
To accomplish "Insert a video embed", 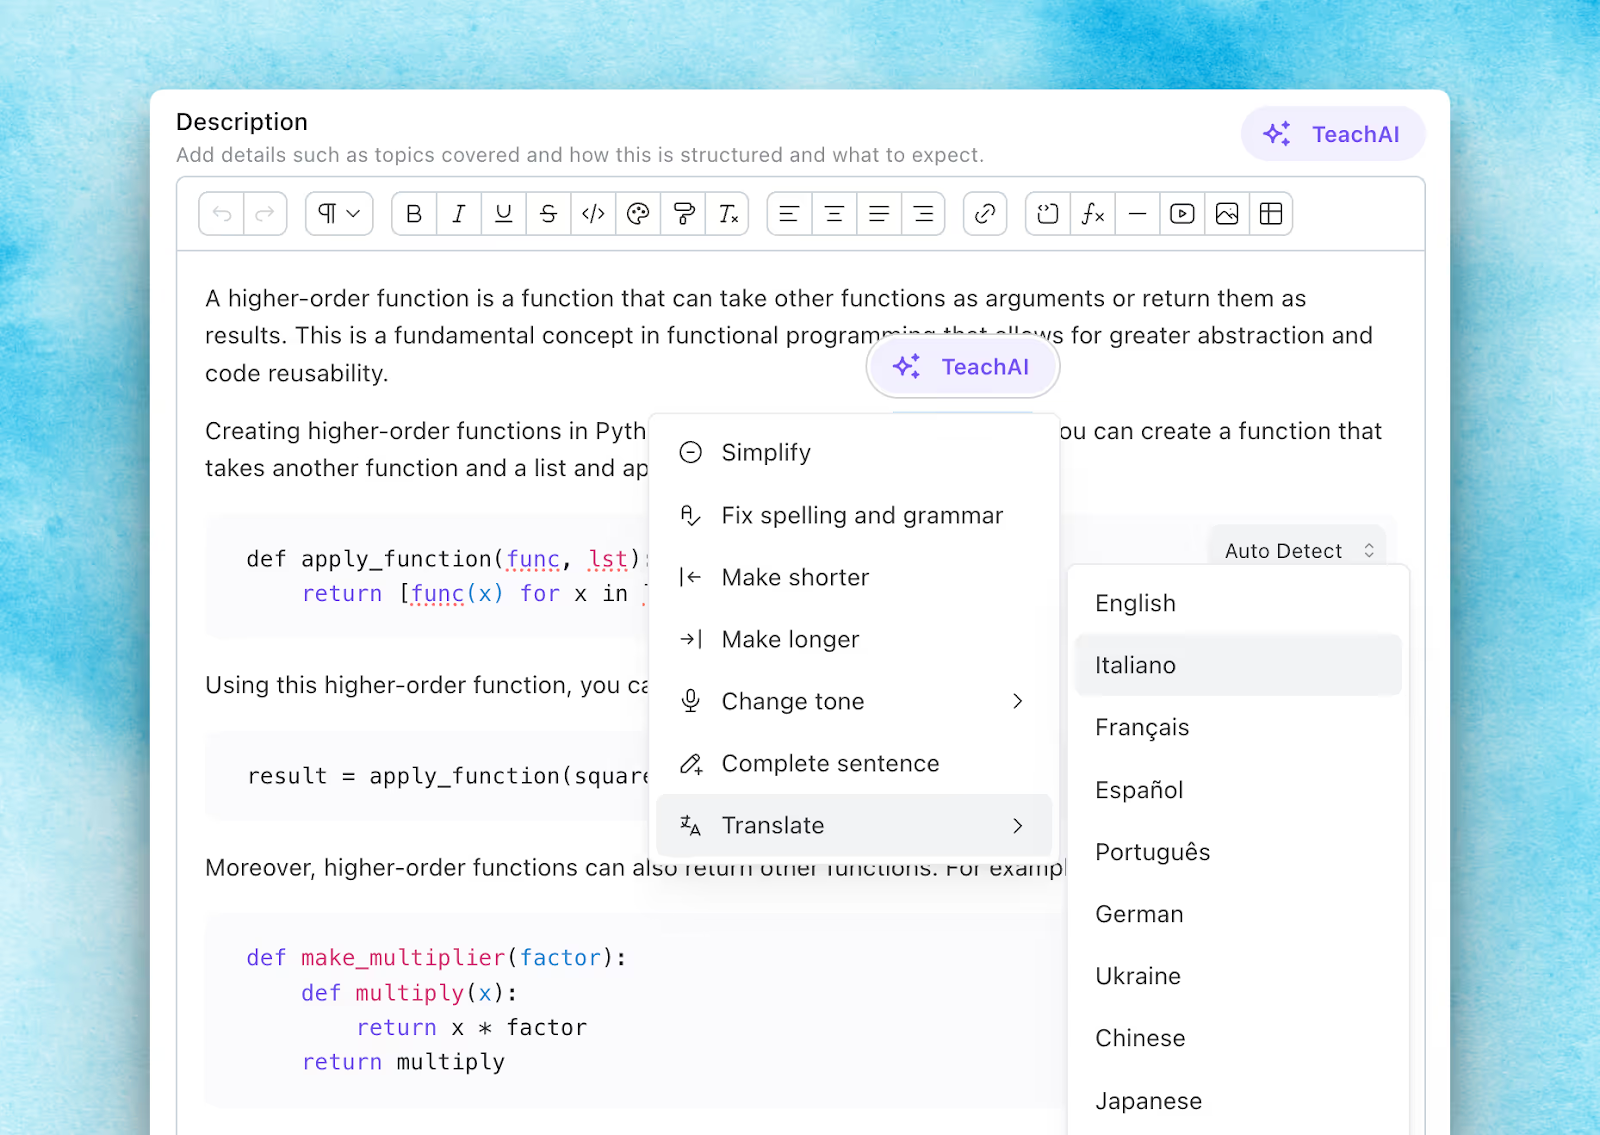I will [x=1182, y=214].
